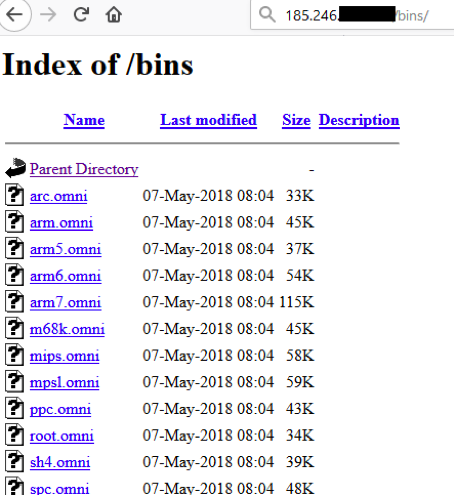Click the unknown-file icon beside arm.omni

pyautogui.click(x=14, y=221)
